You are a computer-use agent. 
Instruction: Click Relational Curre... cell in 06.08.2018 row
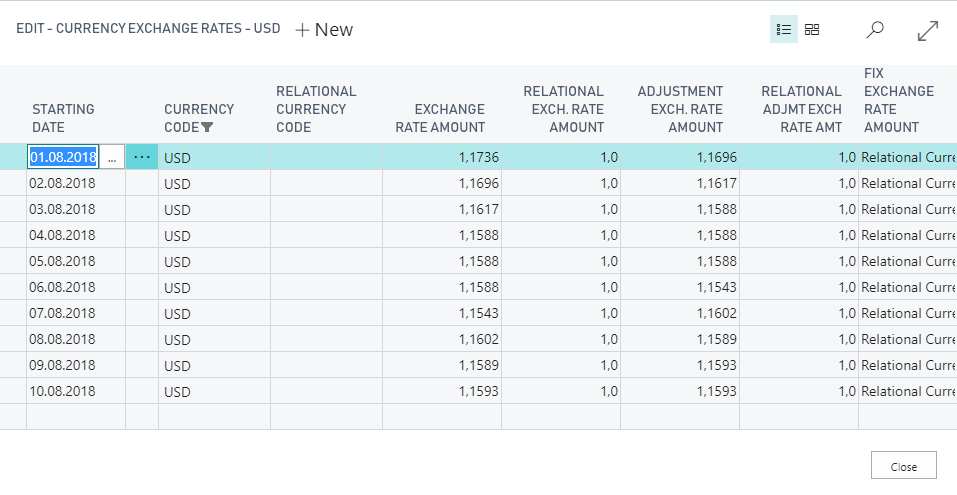click(908, 287)
